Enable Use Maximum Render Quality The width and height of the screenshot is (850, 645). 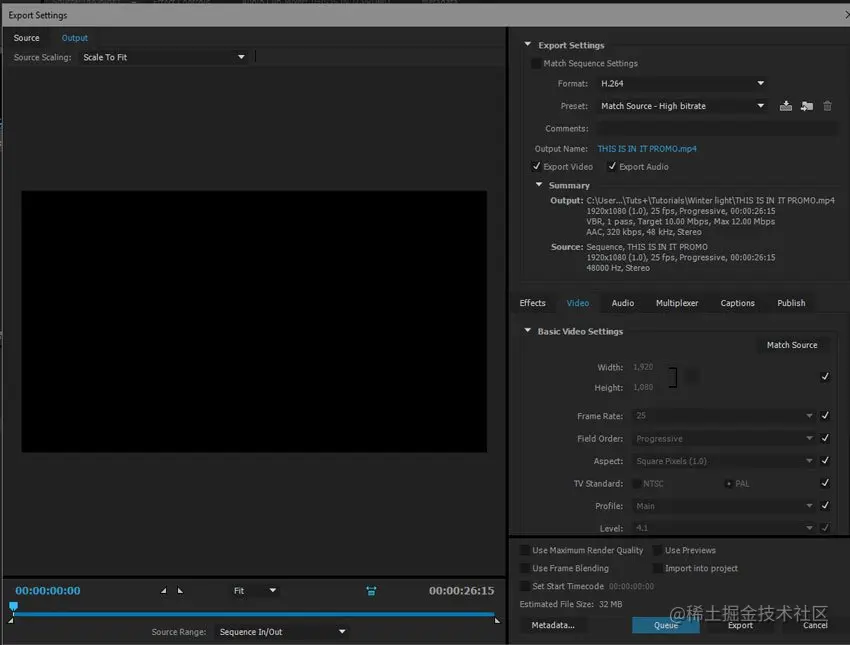(525, 550)
